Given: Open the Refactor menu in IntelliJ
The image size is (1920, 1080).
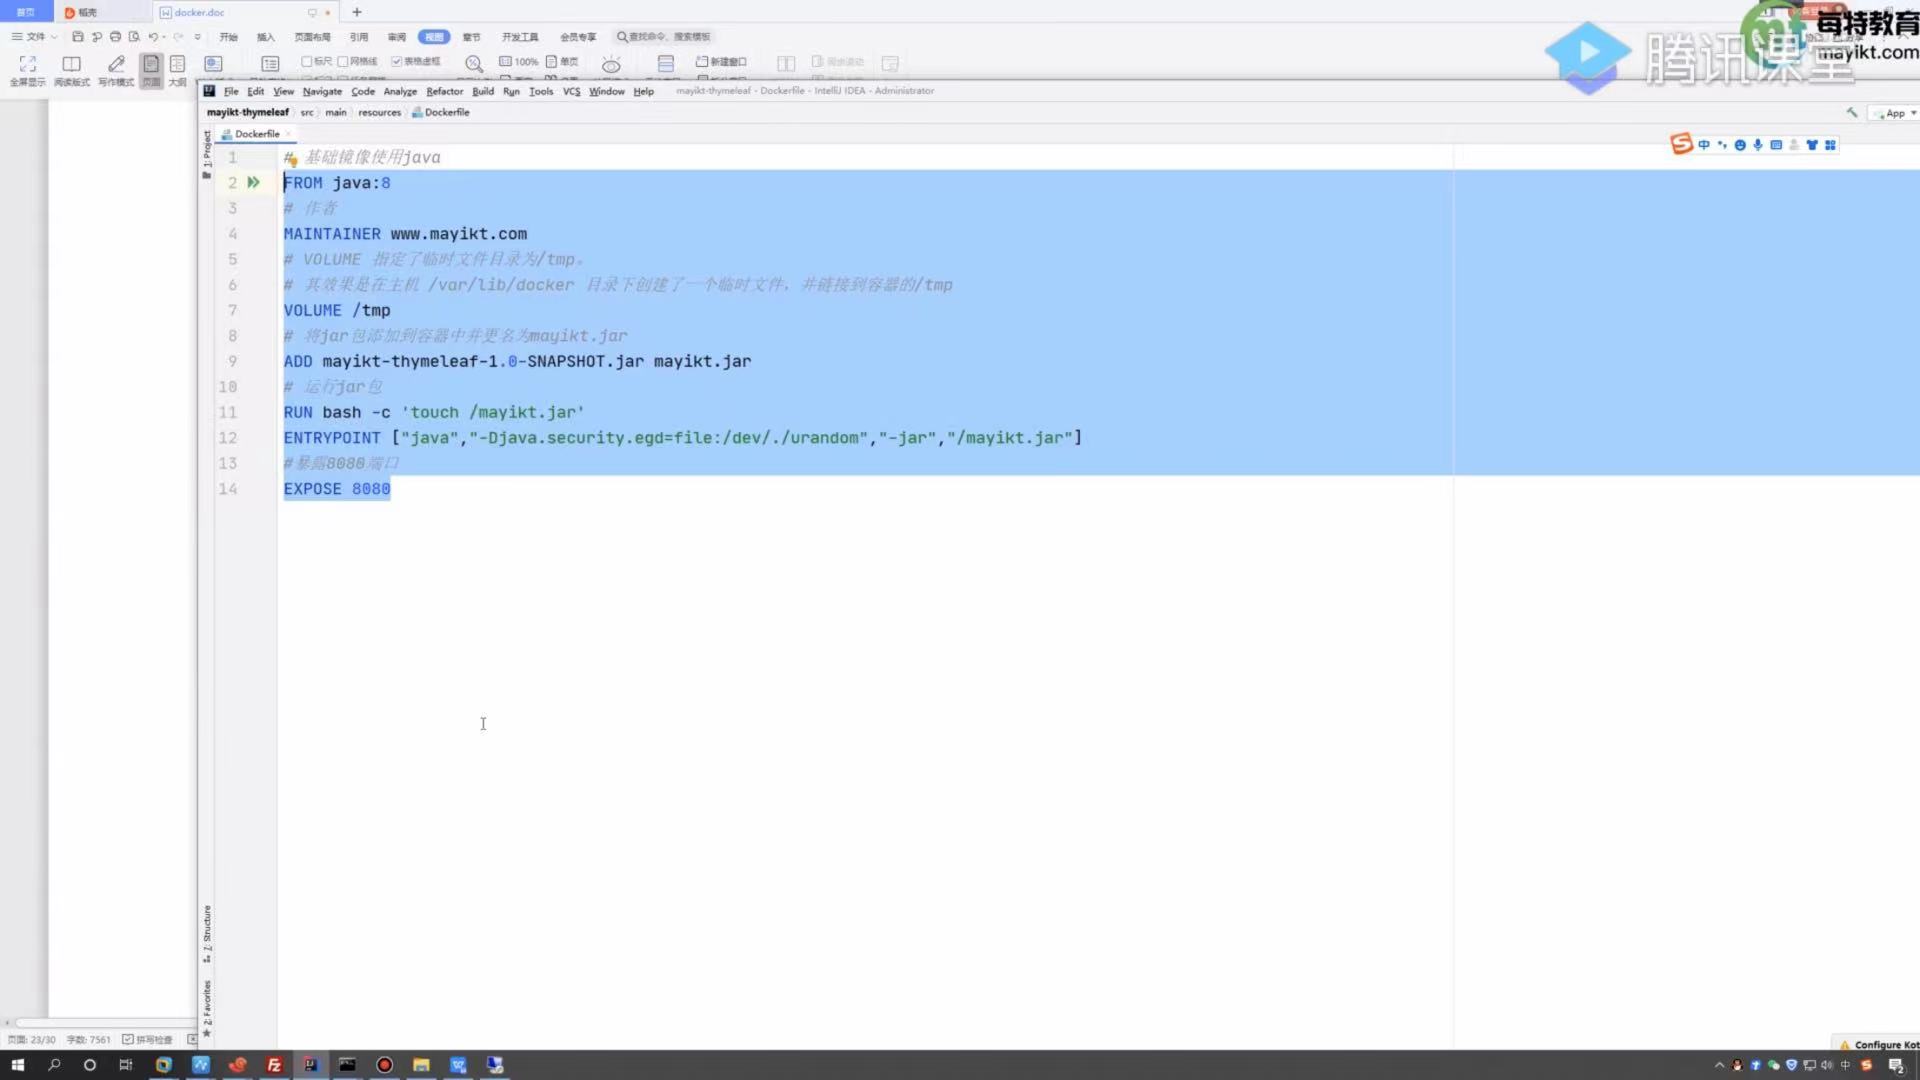Looking at the screenshot, I should [444, 91].
